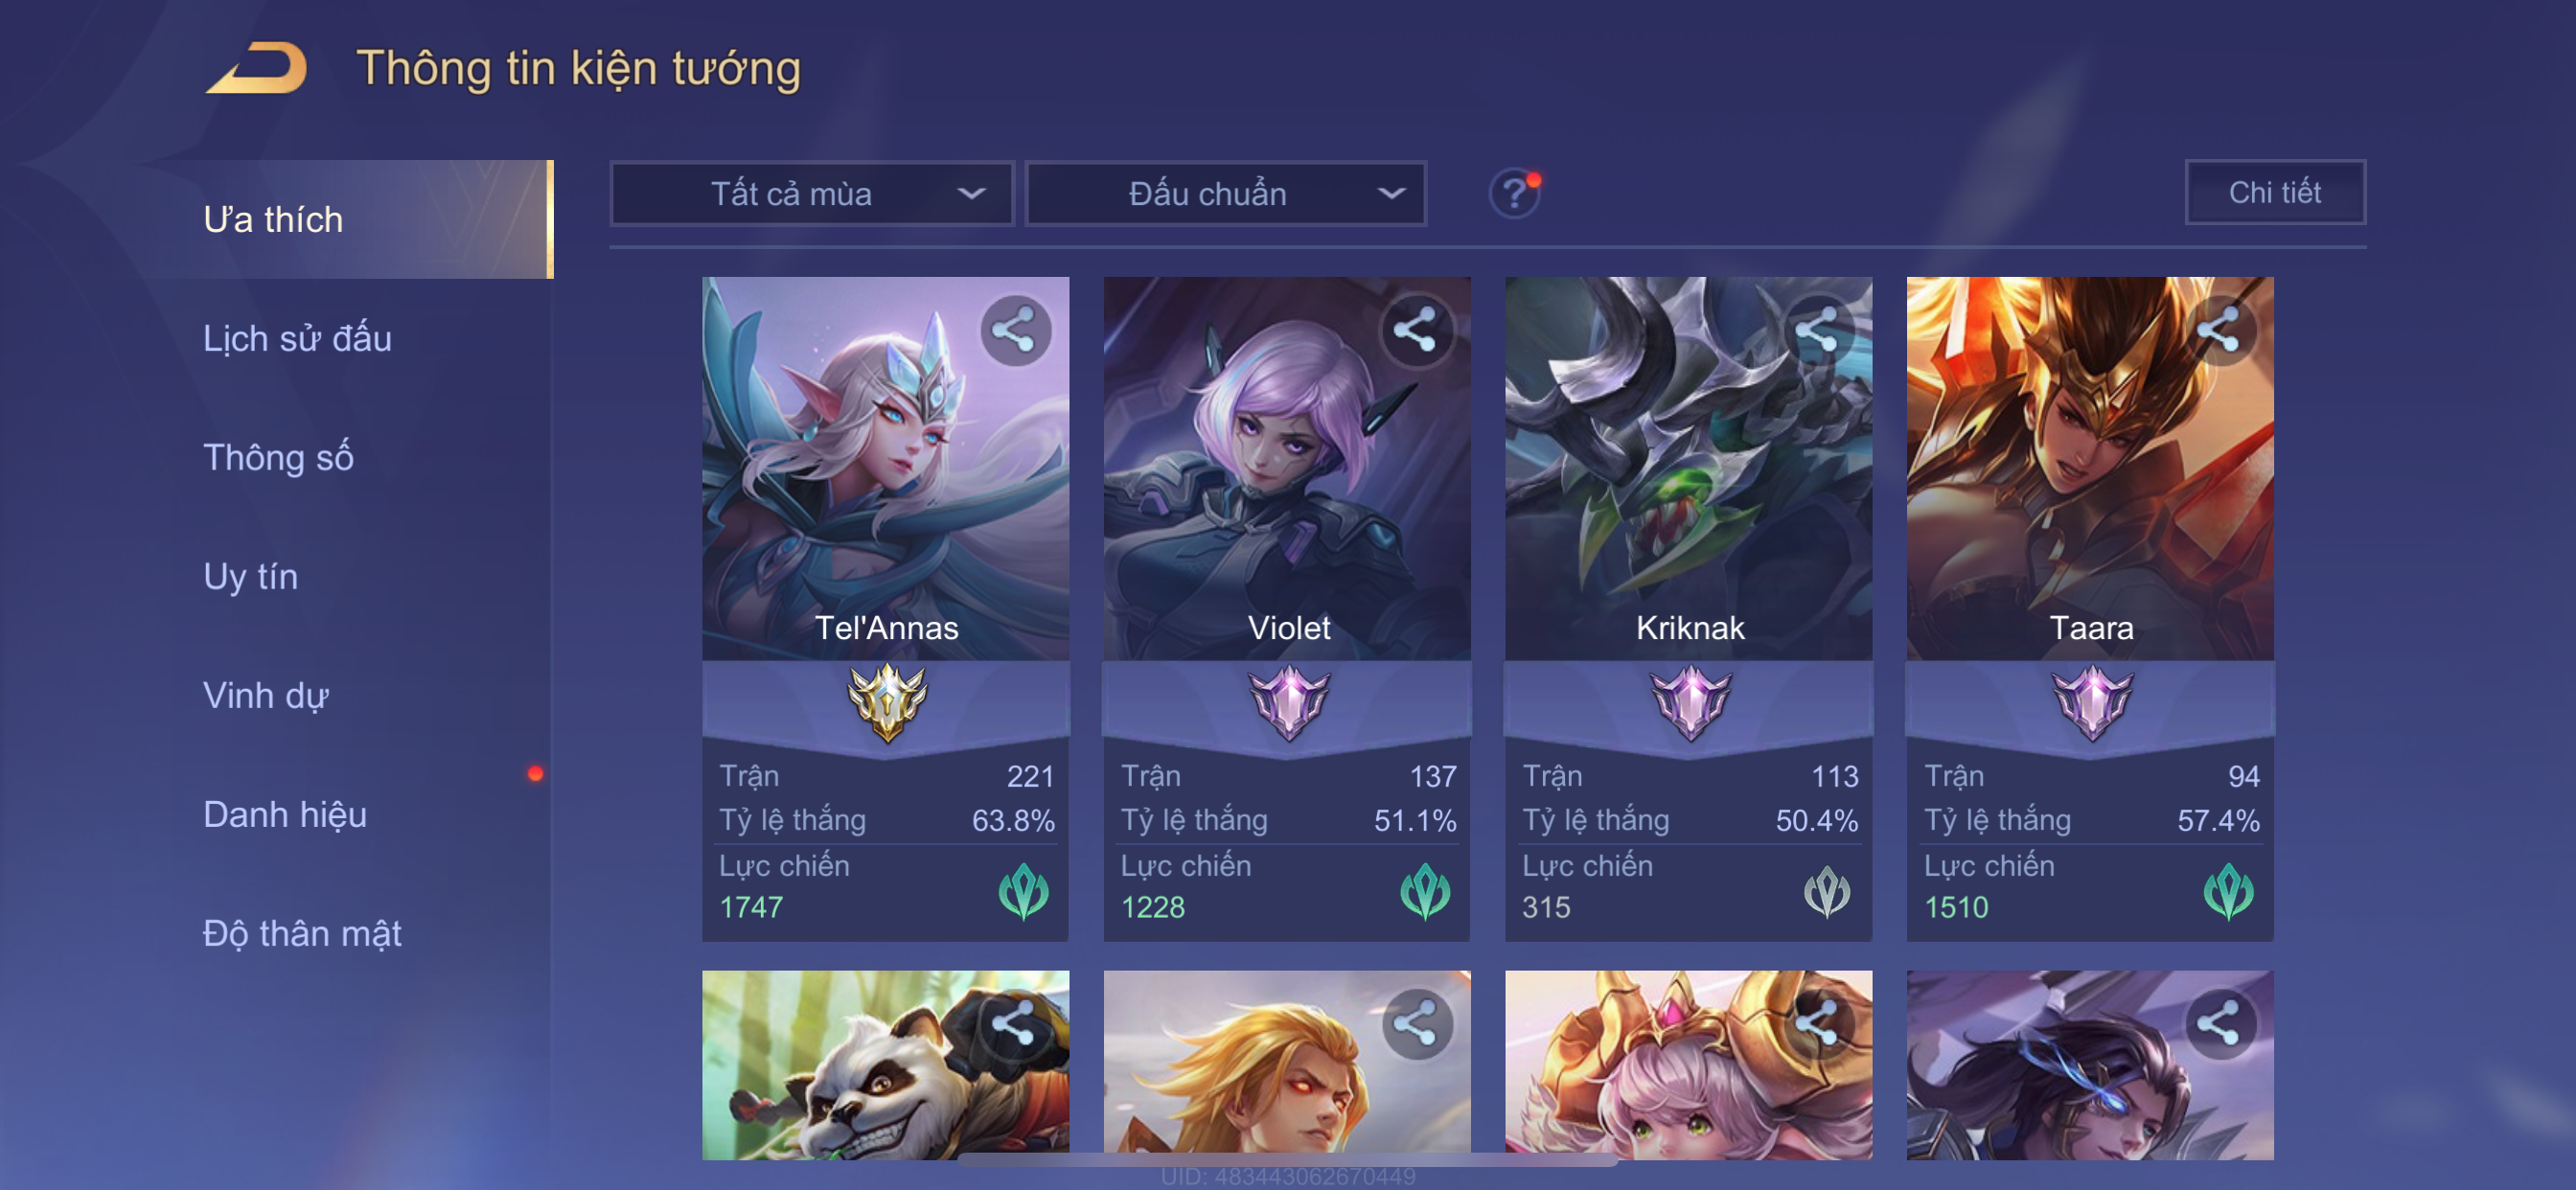Click the horizontal scrollbar at the bottom
The height and width of the screenshot is (1190, 2576).
pyautogui.click(x=1288, y=1160)
